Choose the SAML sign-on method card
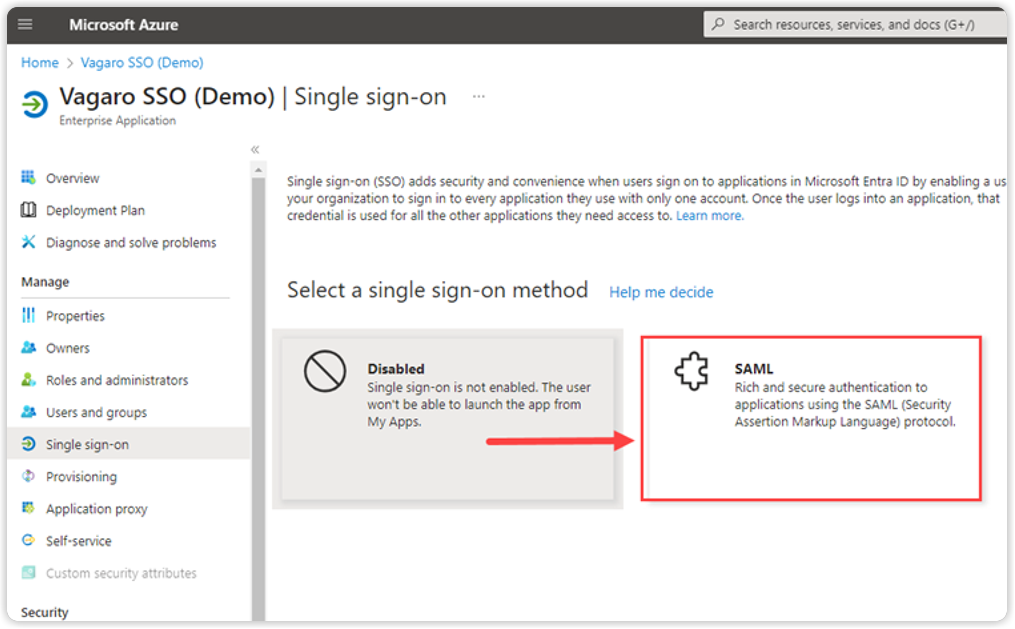The image size is (1015, 629). click(811, 419)
